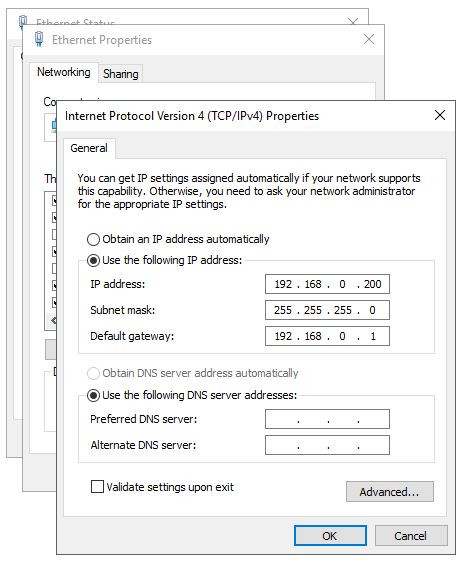Close the TCP/IPv4 Properties dialog

click(440, 115)
